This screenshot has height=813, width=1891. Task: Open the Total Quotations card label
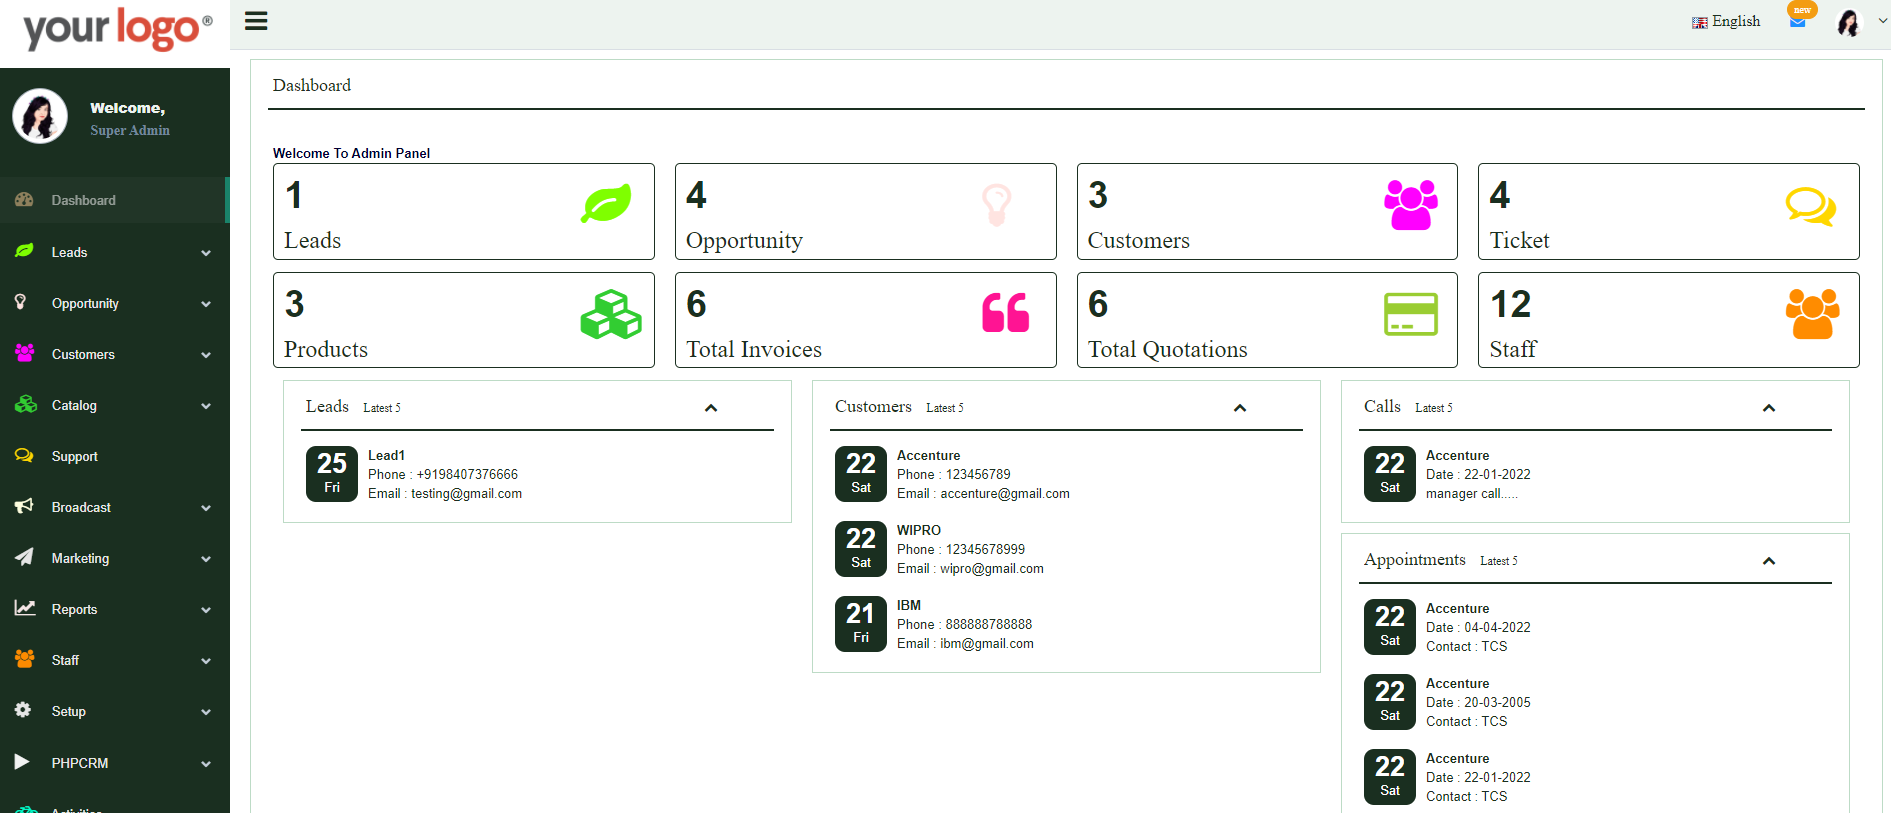click(x=1168, y=349)
